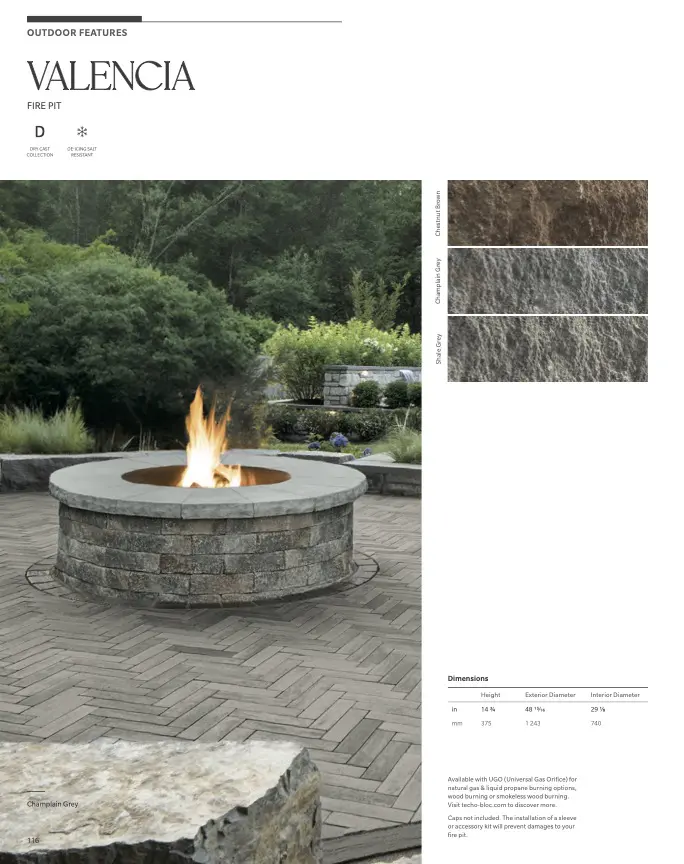Click the height value in inches '14 ¾'
The image size is (684, 864).
pos(488,709)
